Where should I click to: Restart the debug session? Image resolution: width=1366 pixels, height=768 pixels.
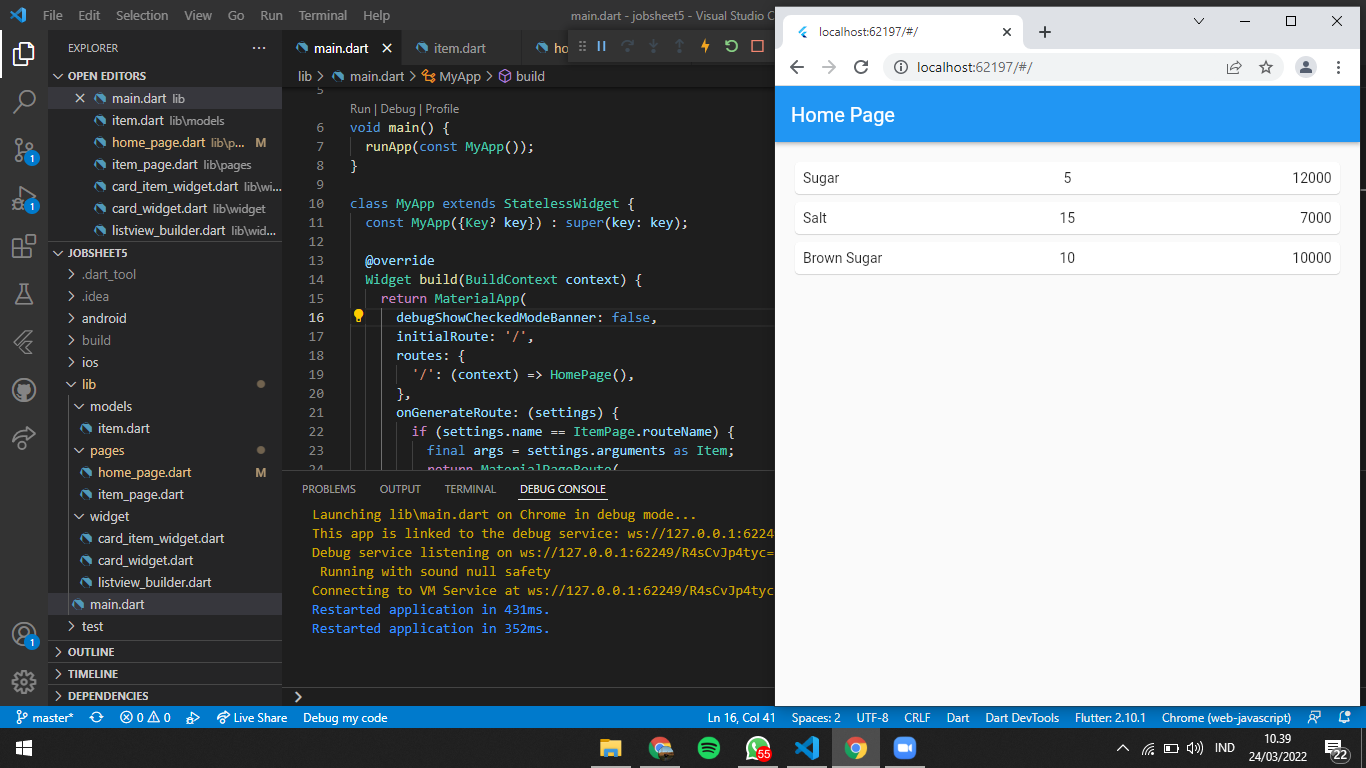[731, 45]
